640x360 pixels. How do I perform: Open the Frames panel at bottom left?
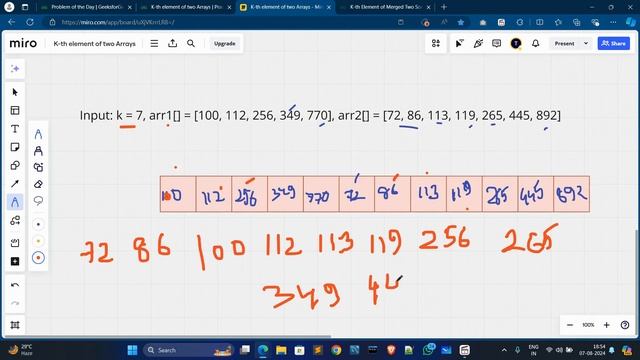[15, 325]
